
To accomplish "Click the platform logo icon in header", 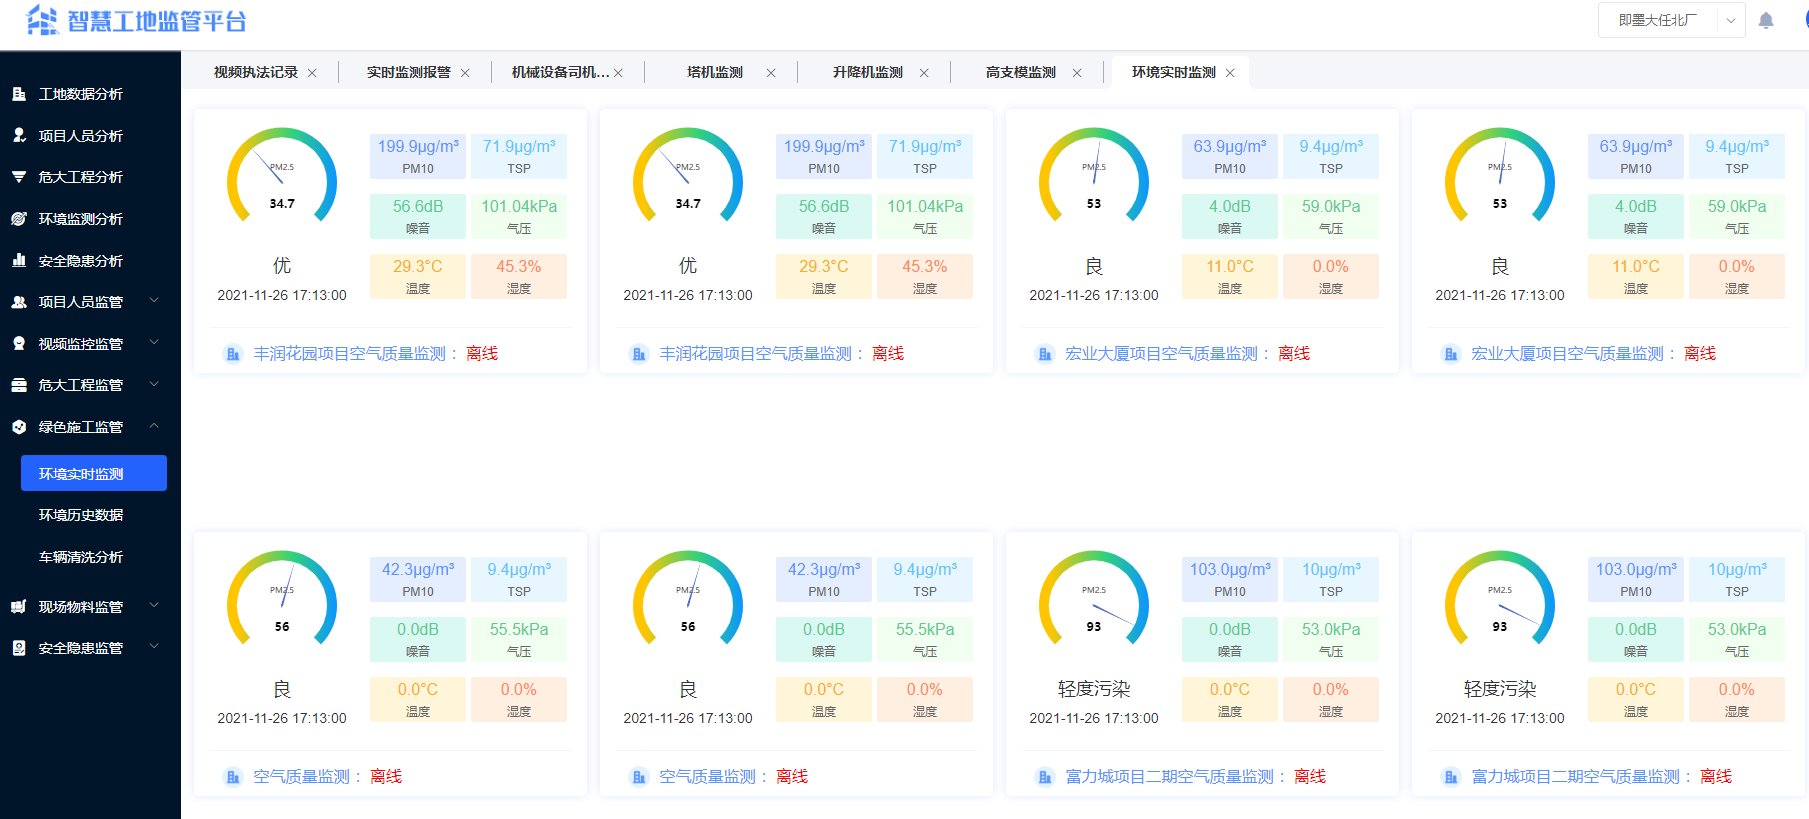I will [42, 20].
